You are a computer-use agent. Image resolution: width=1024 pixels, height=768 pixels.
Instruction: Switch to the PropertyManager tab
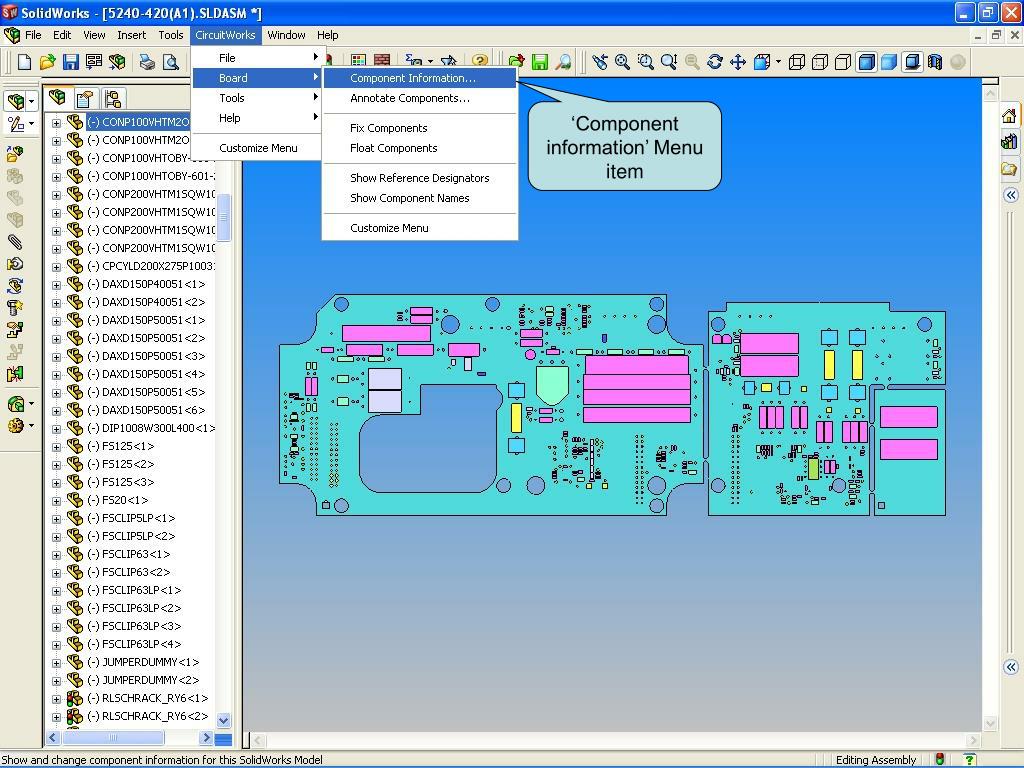coord(85,99)
